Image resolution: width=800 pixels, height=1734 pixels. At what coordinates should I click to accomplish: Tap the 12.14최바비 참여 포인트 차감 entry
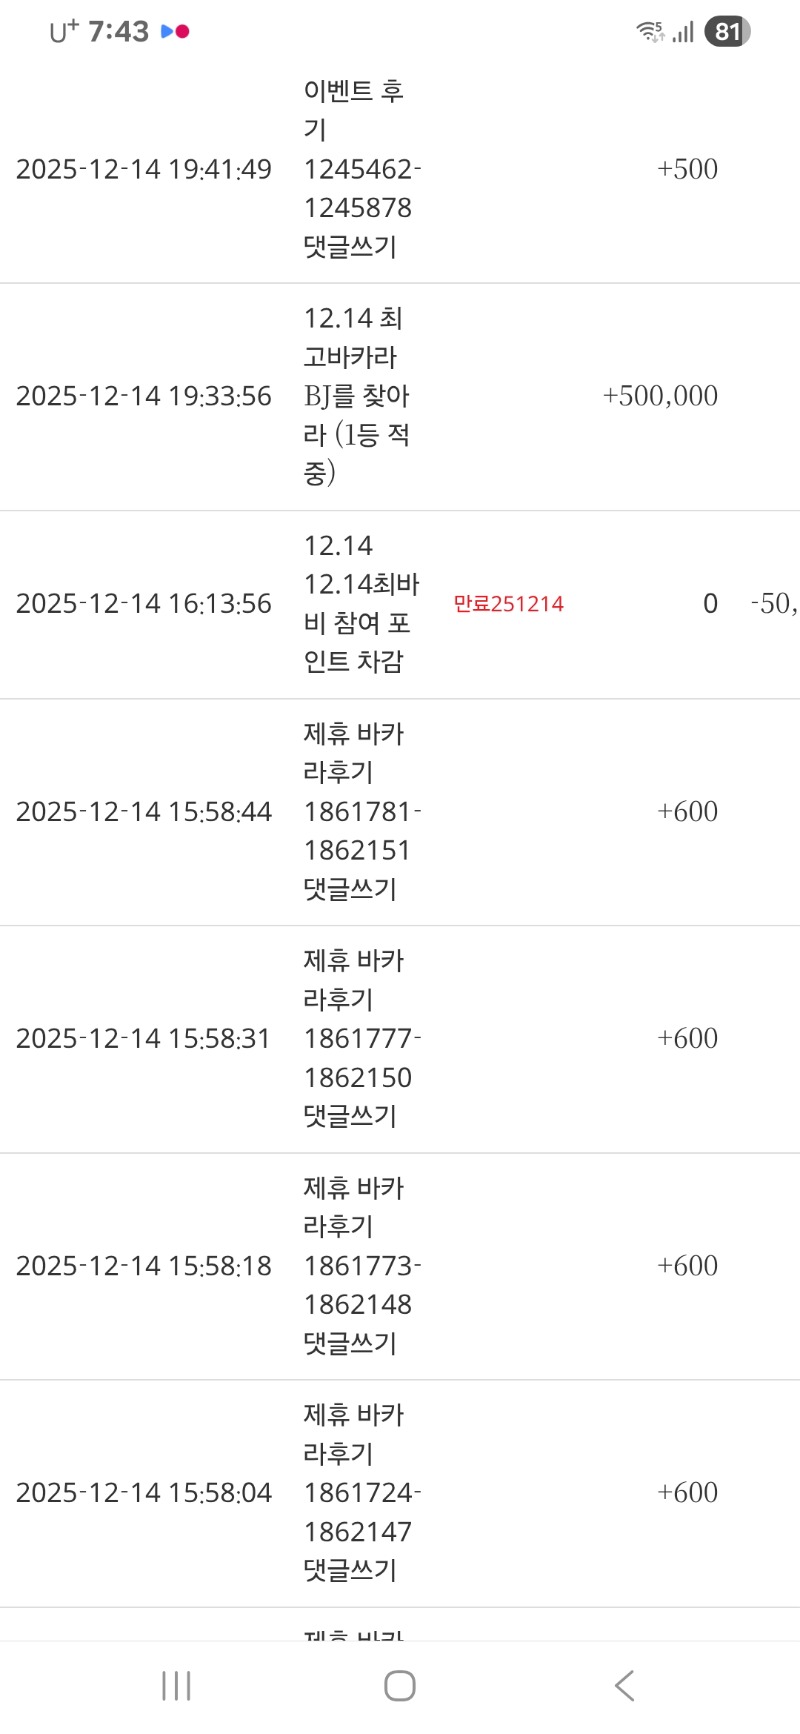(x=358, y=604)
